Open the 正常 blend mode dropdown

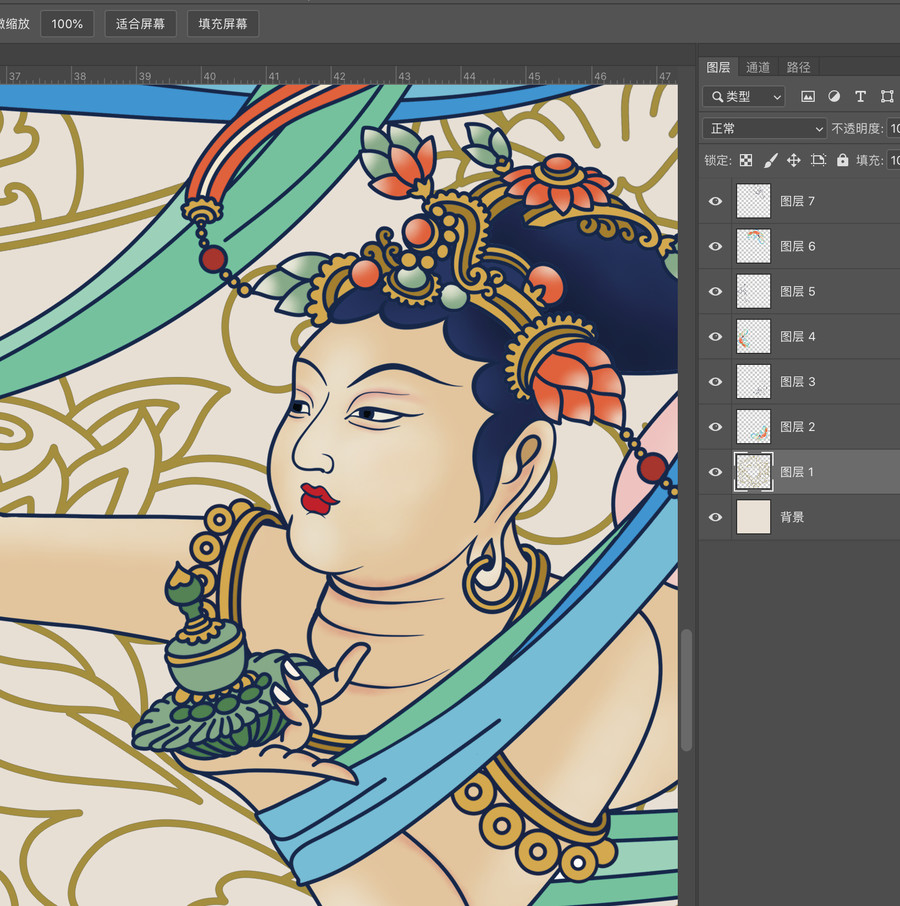(x=764, y=128)
